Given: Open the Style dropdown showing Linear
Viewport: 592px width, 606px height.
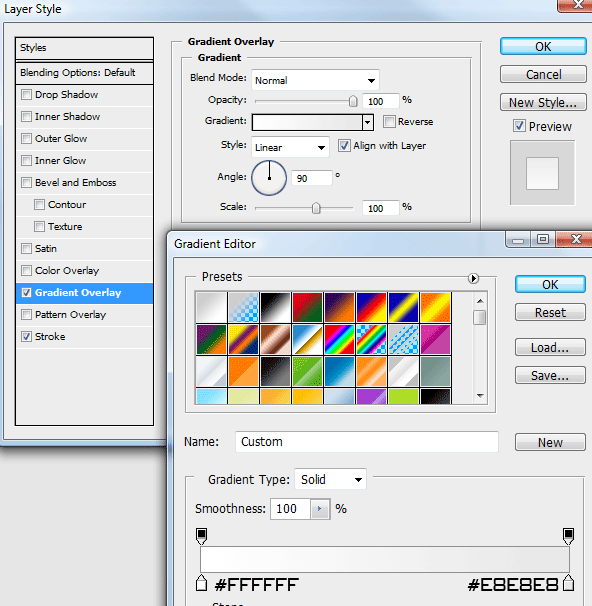Looking at the screenshot, I should [290, 147].
